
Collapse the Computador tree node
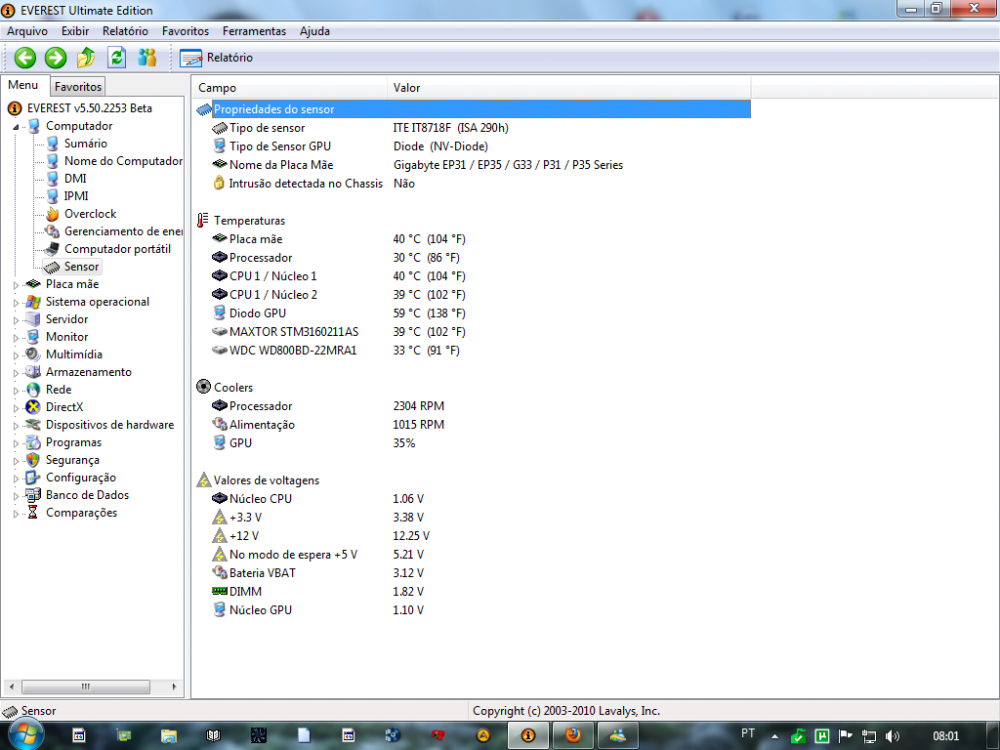tap(16, 127)
